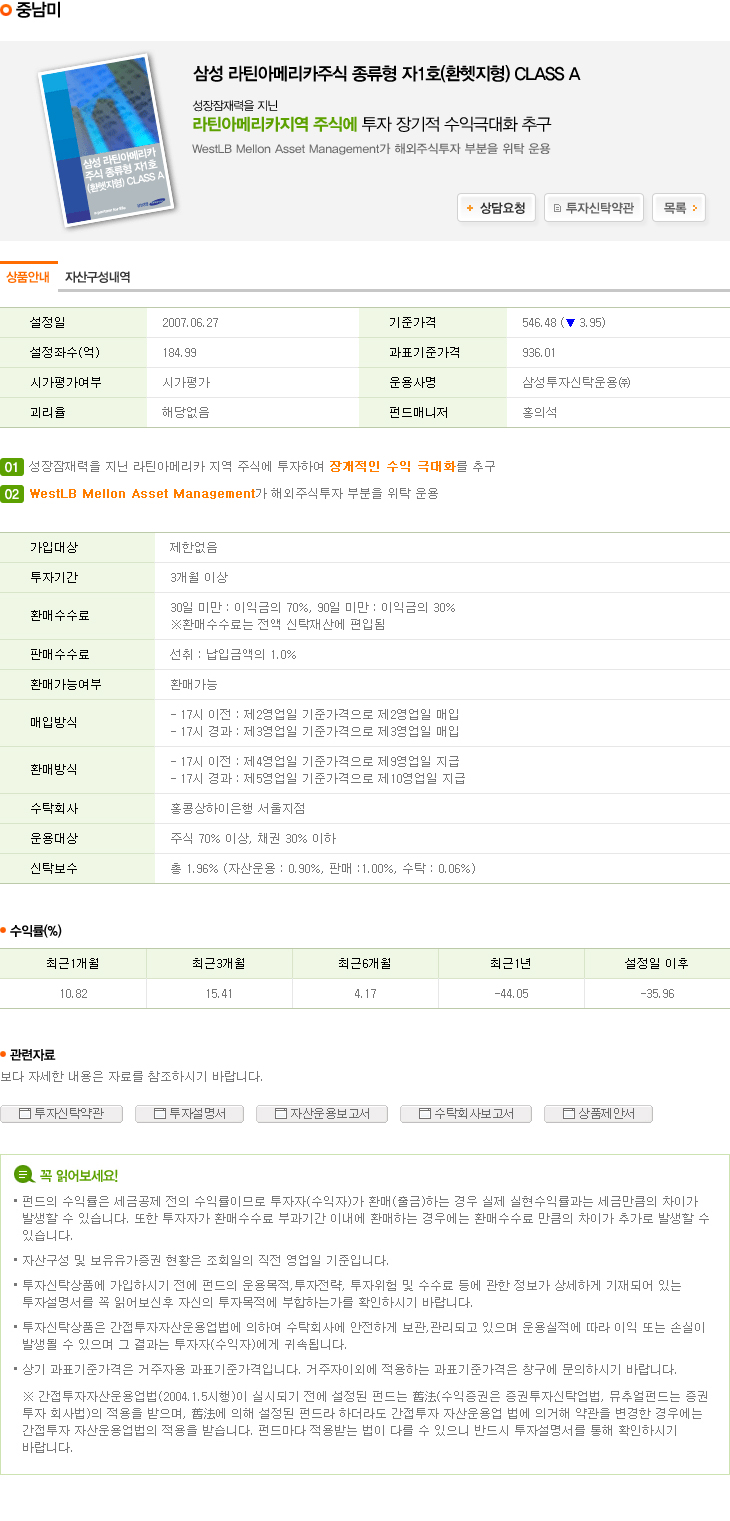
Task: Click the window icon on 수탁회사보고서
Action: (424, 1113)
